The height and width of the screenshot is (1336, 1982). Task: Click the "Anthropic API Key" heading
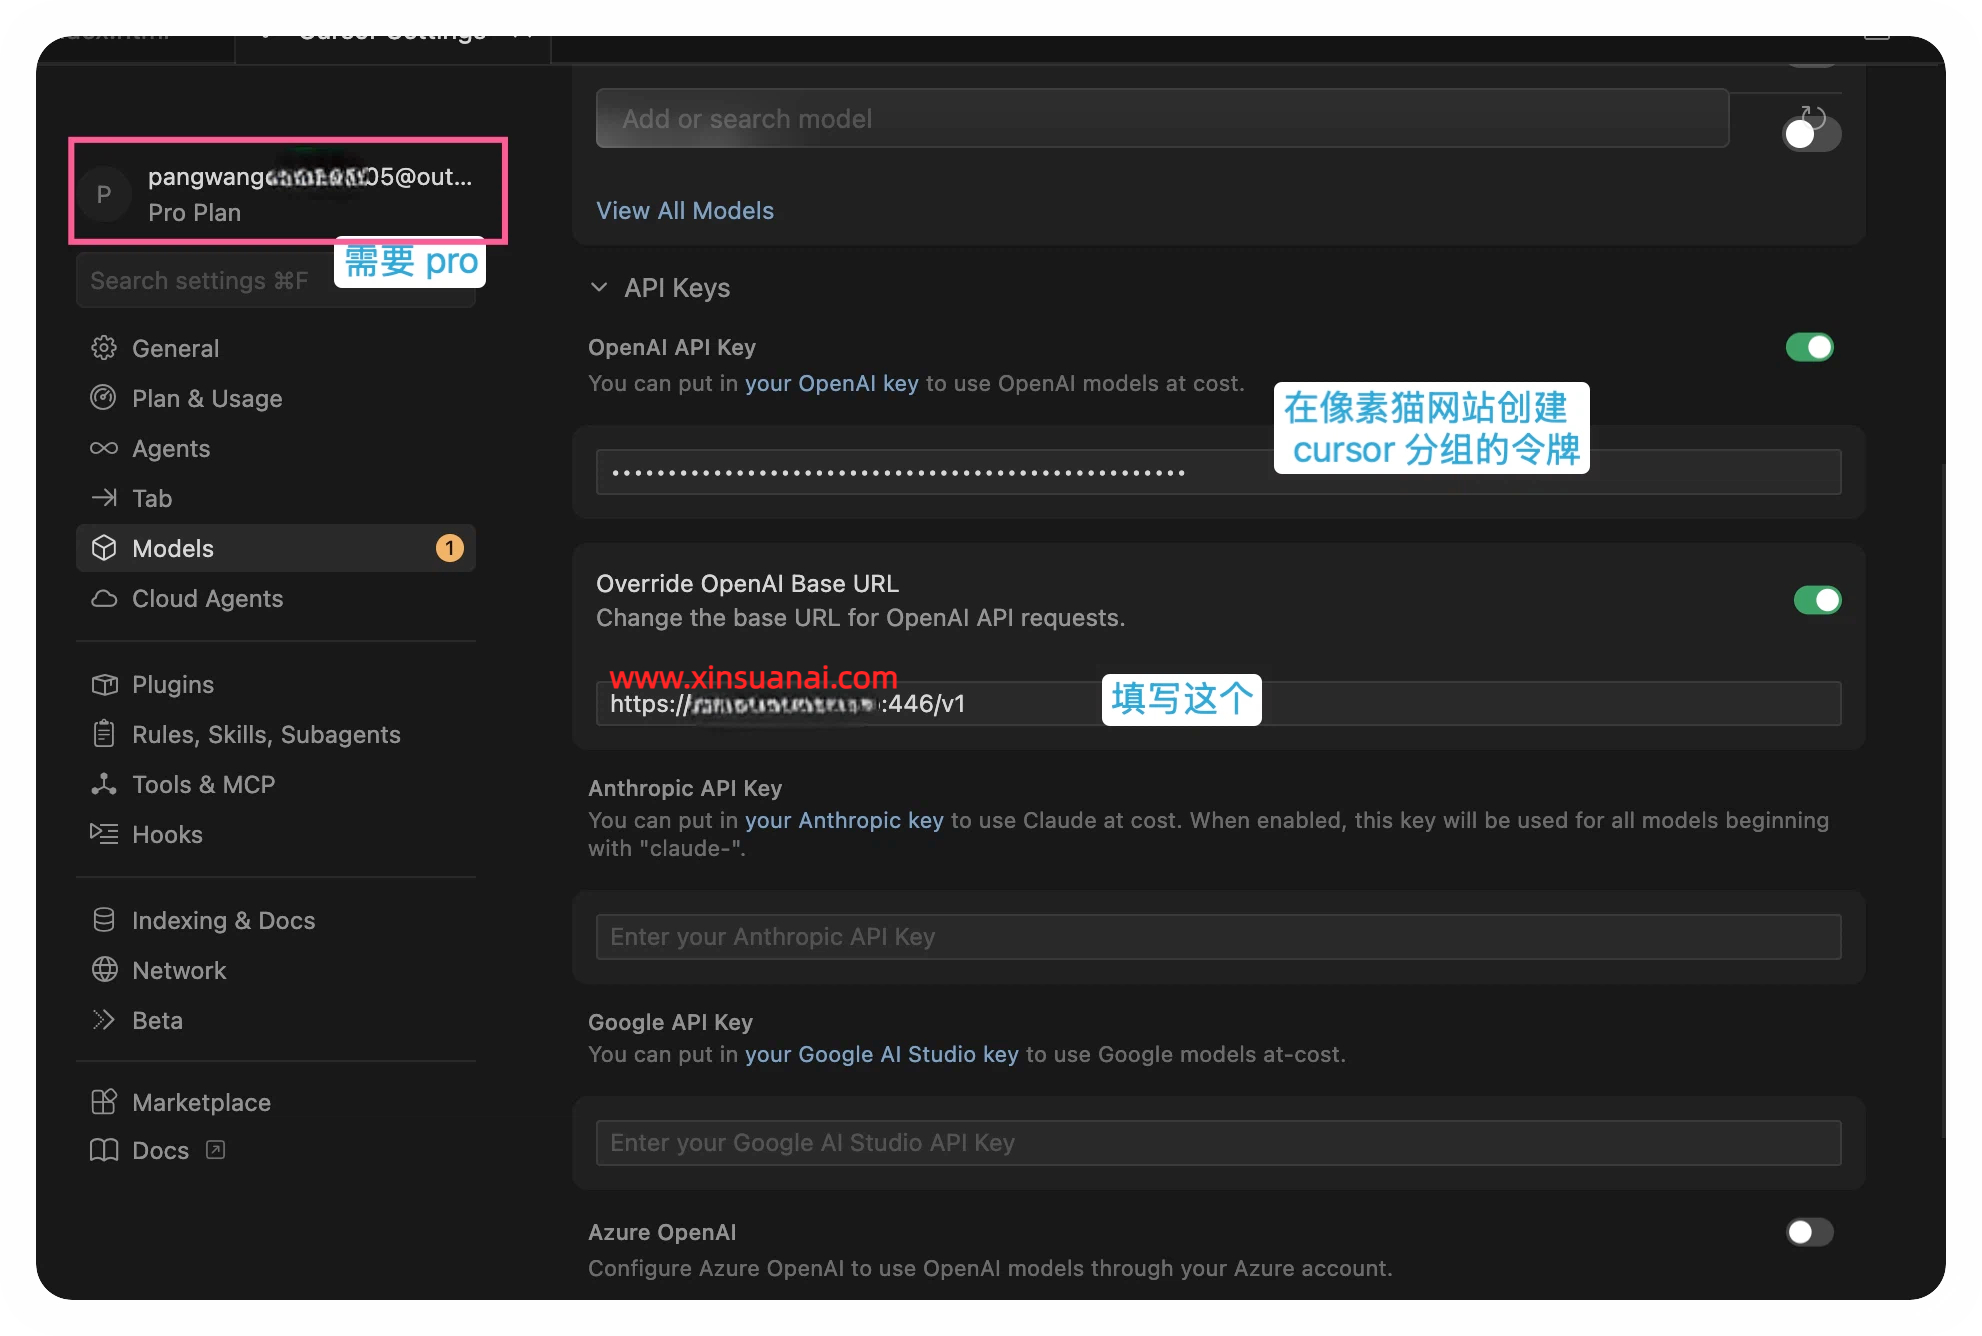coord(685,788)
